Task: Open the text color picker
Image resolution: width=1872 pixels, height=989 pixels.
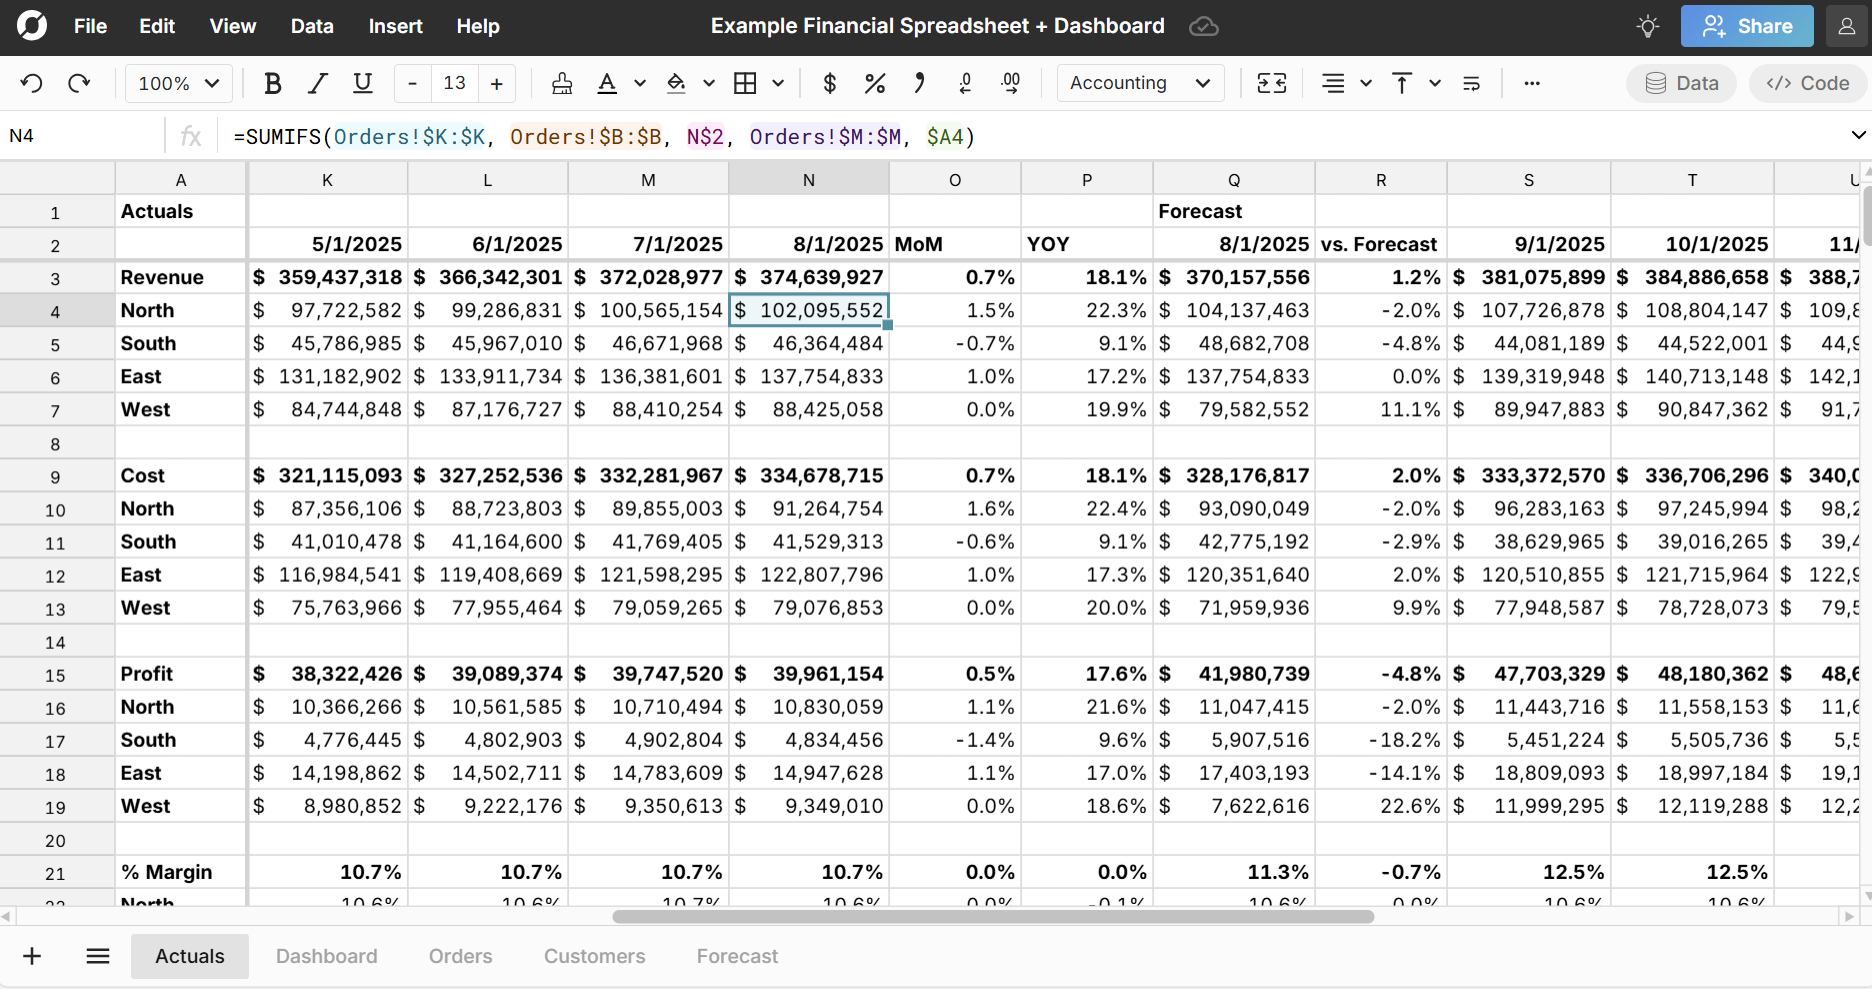Action: coord(608,83)
